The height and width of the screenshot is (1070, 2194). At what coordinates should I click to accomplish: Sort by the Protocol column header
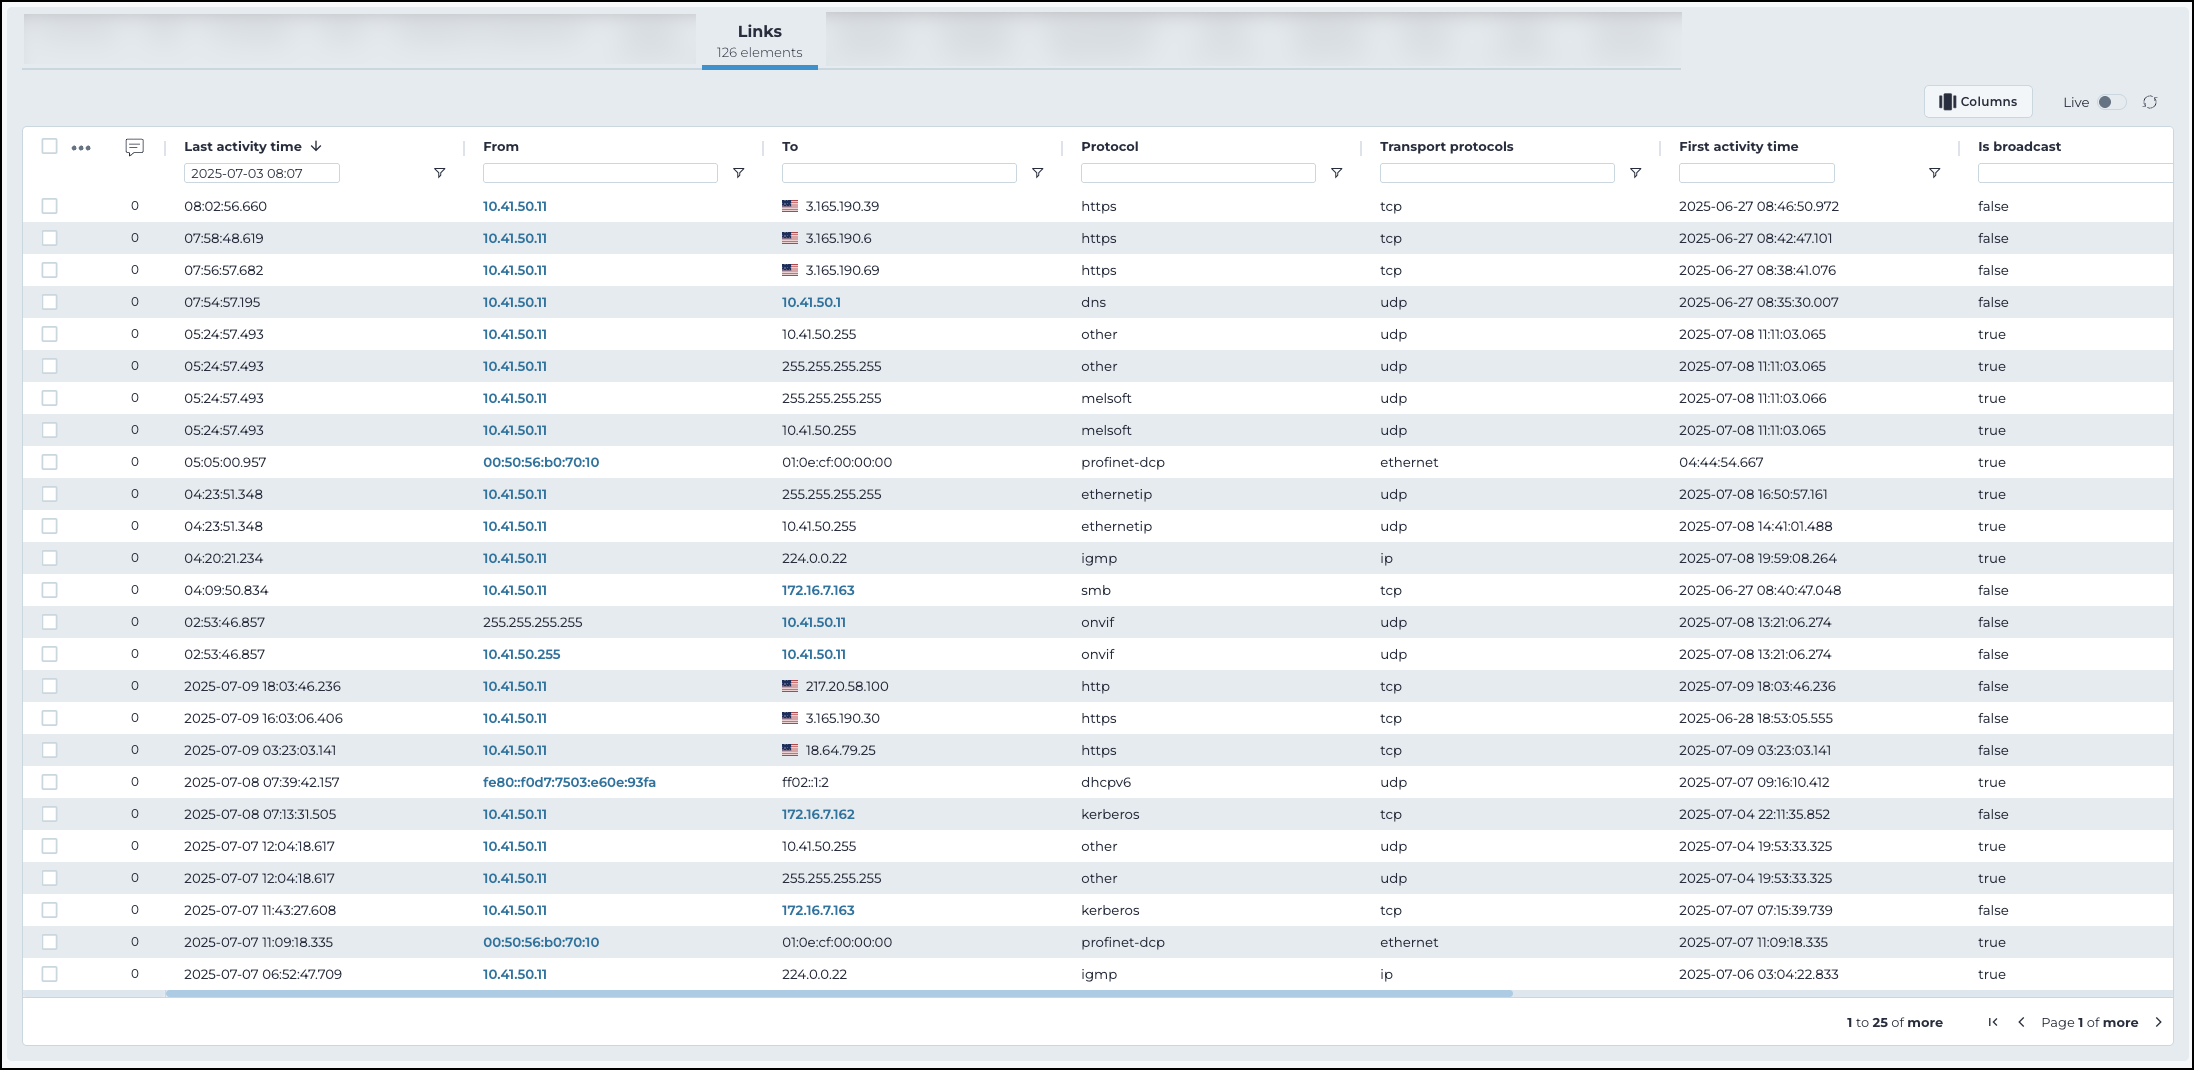pyautogui.click(x=1109, y=146)
